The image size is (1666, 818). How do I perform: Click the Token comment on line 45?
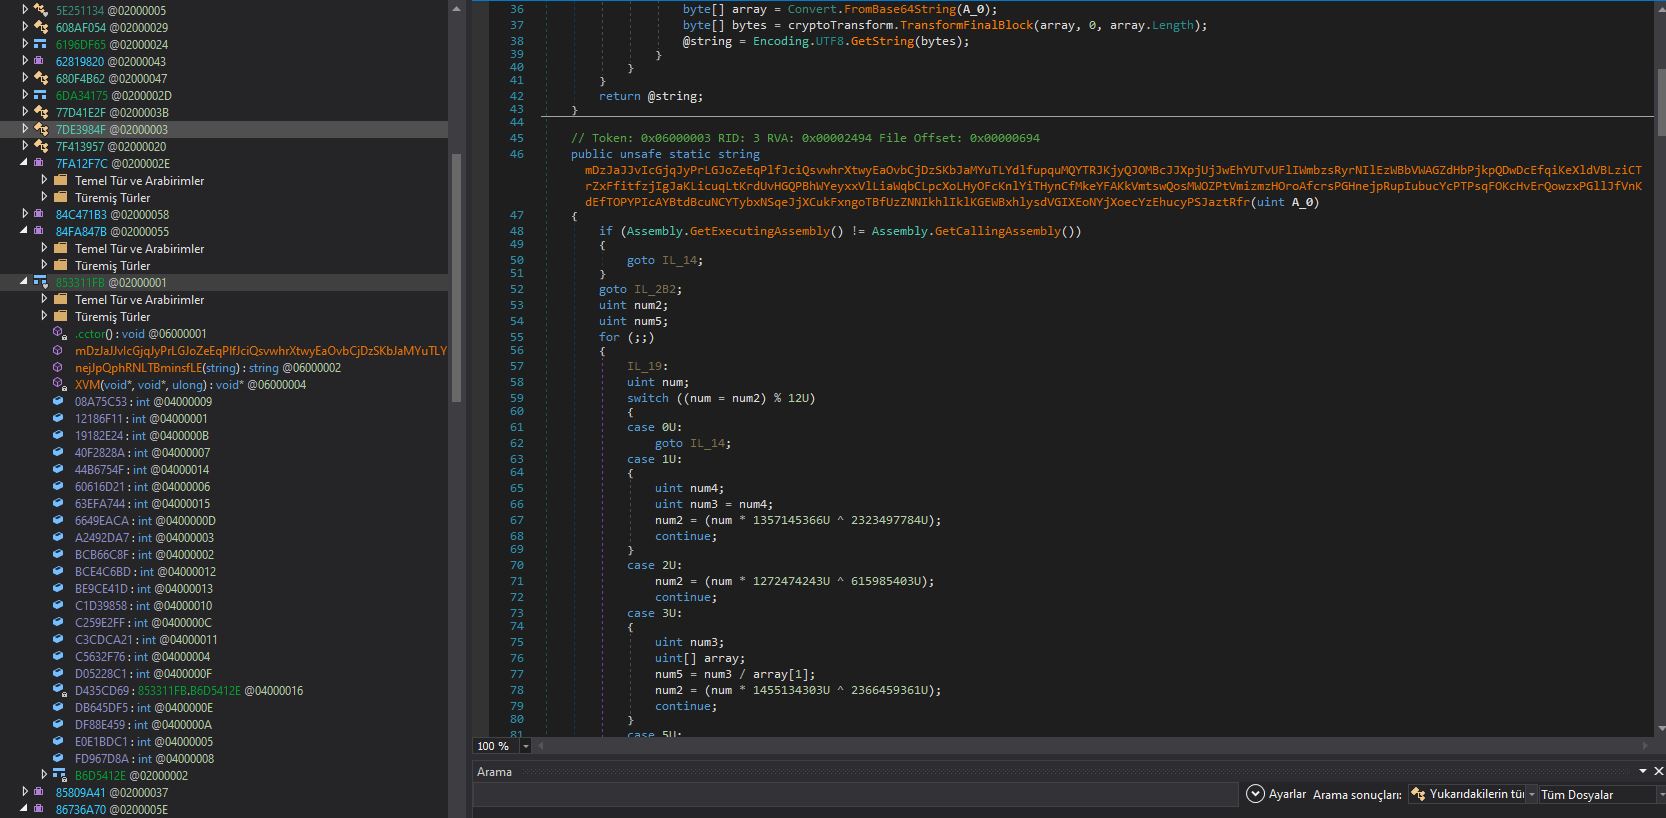tap(805, 138)
